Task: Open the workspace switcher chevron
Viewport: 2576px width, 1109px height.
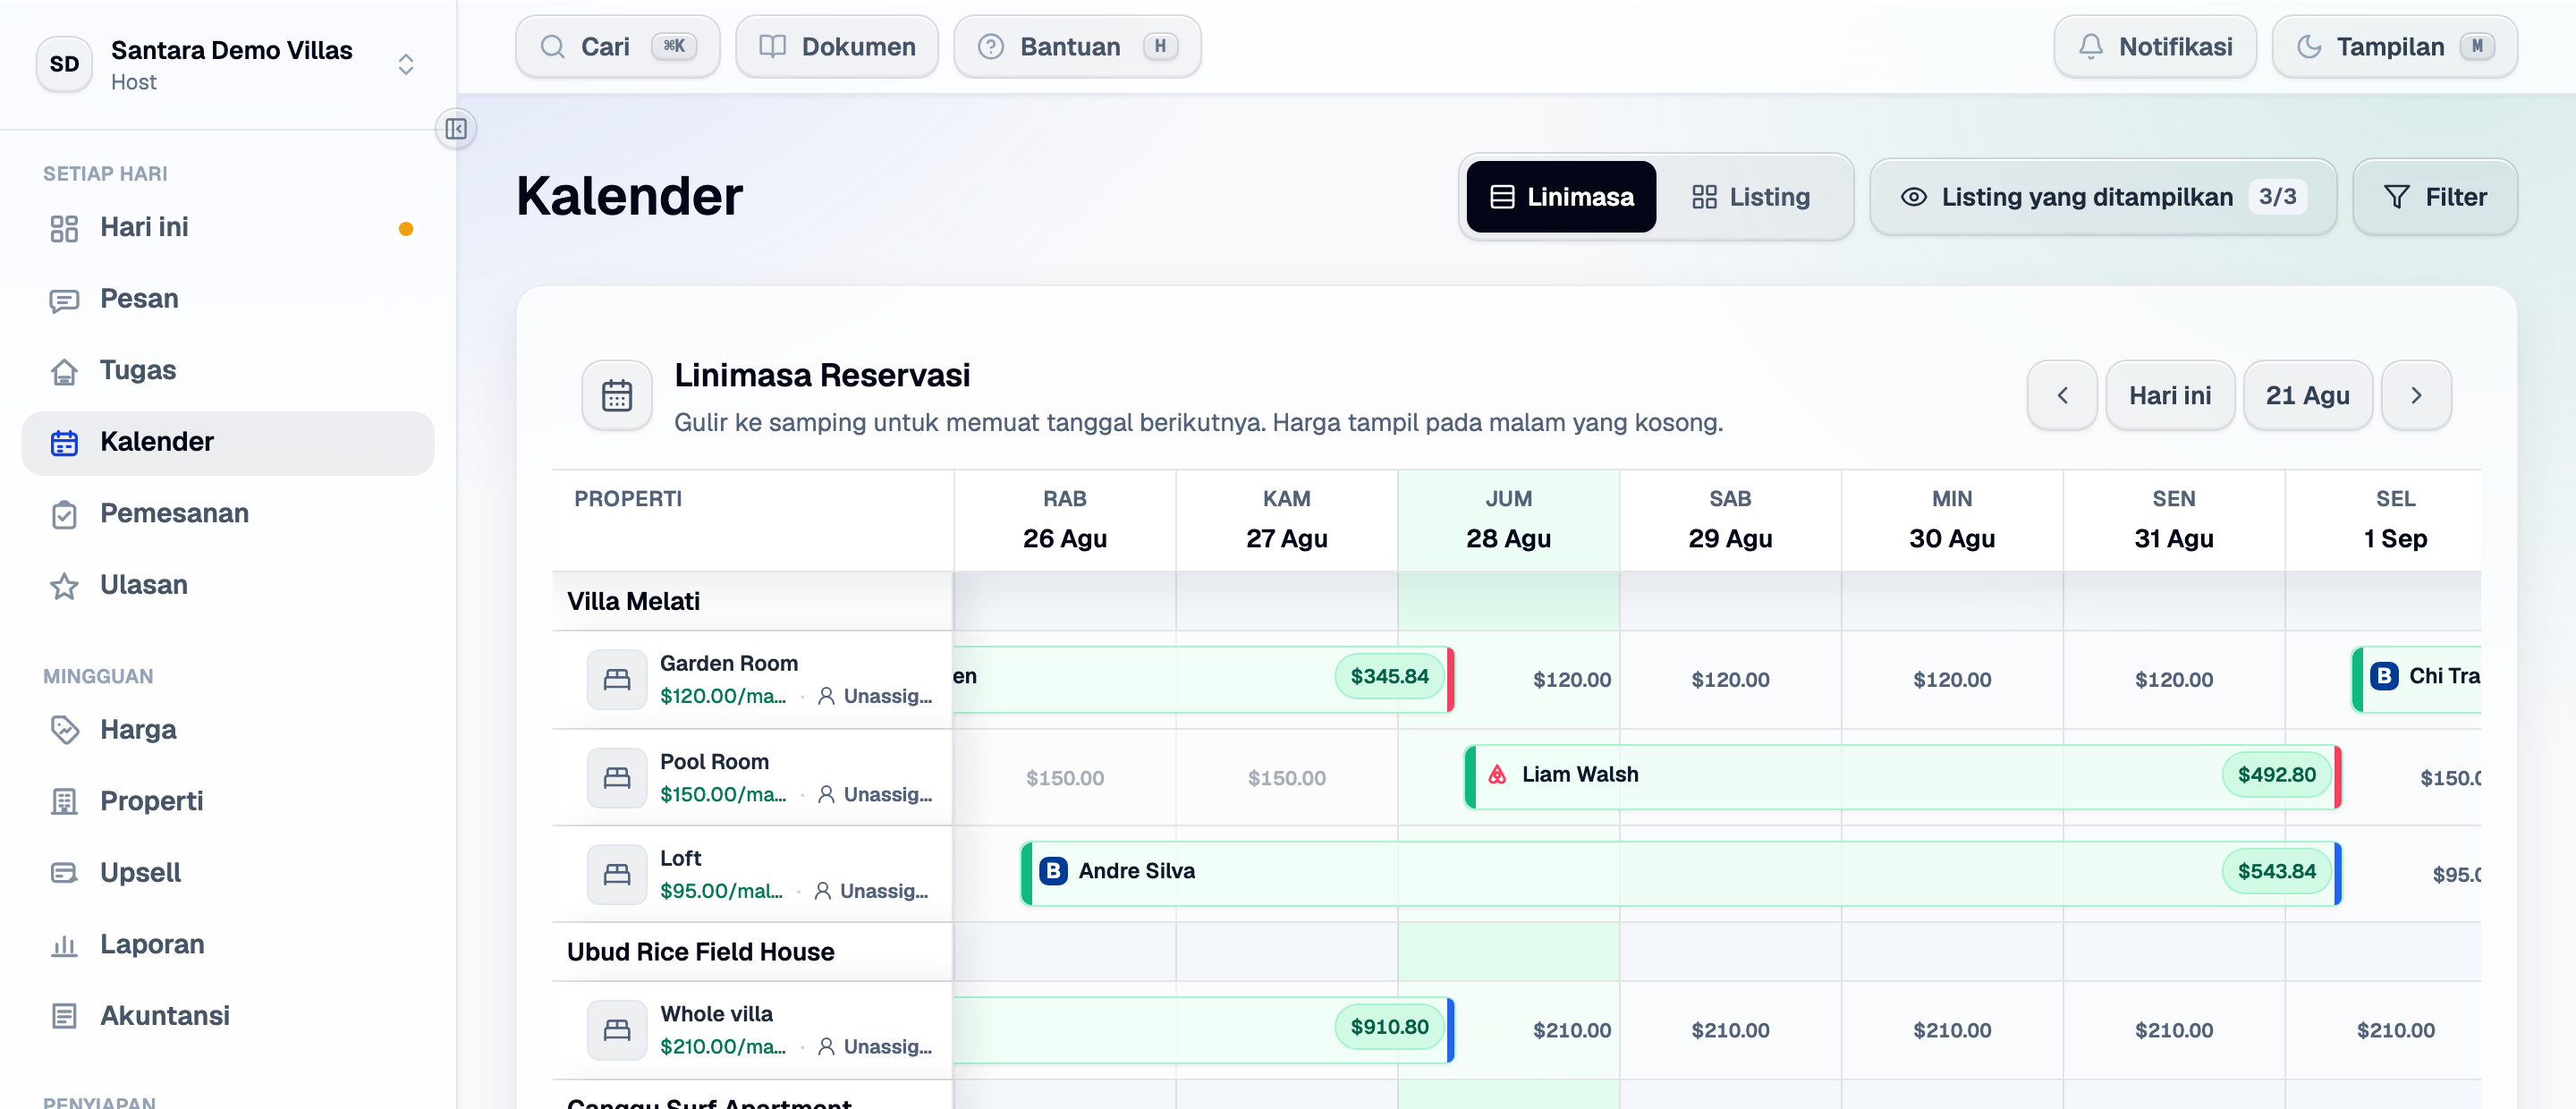Action: tap(406, 64)
